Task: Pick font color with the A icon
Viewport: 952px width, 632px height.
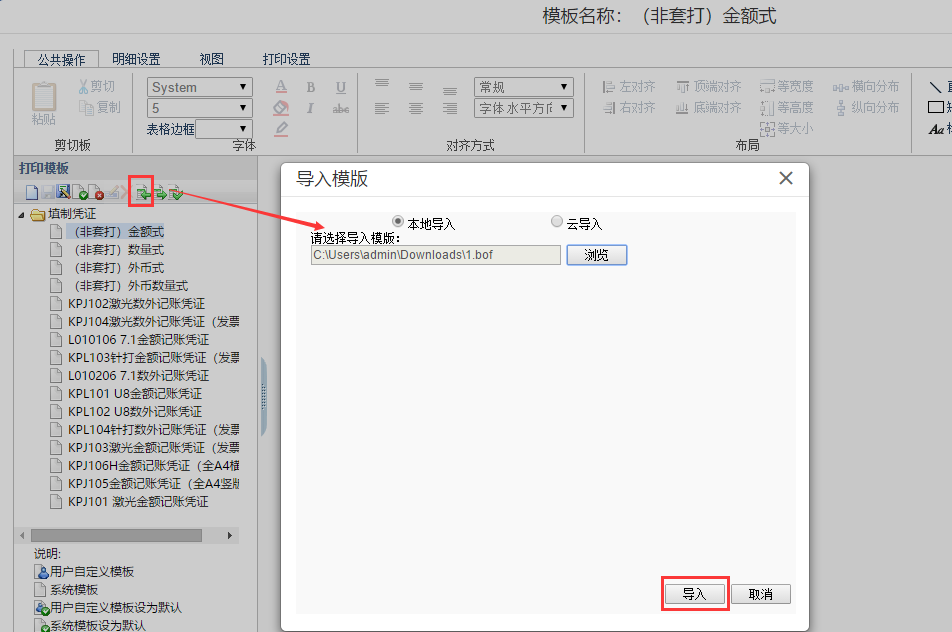Action: click(x=280, y=87)
